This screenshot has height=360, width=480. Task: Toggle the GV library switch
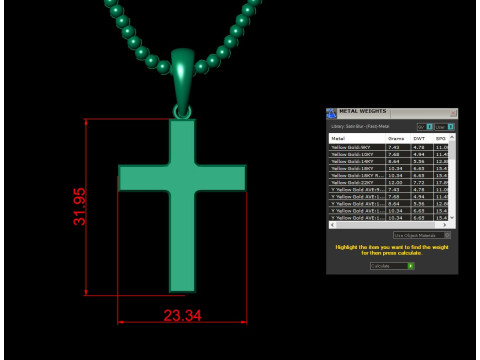click(425, 127)
